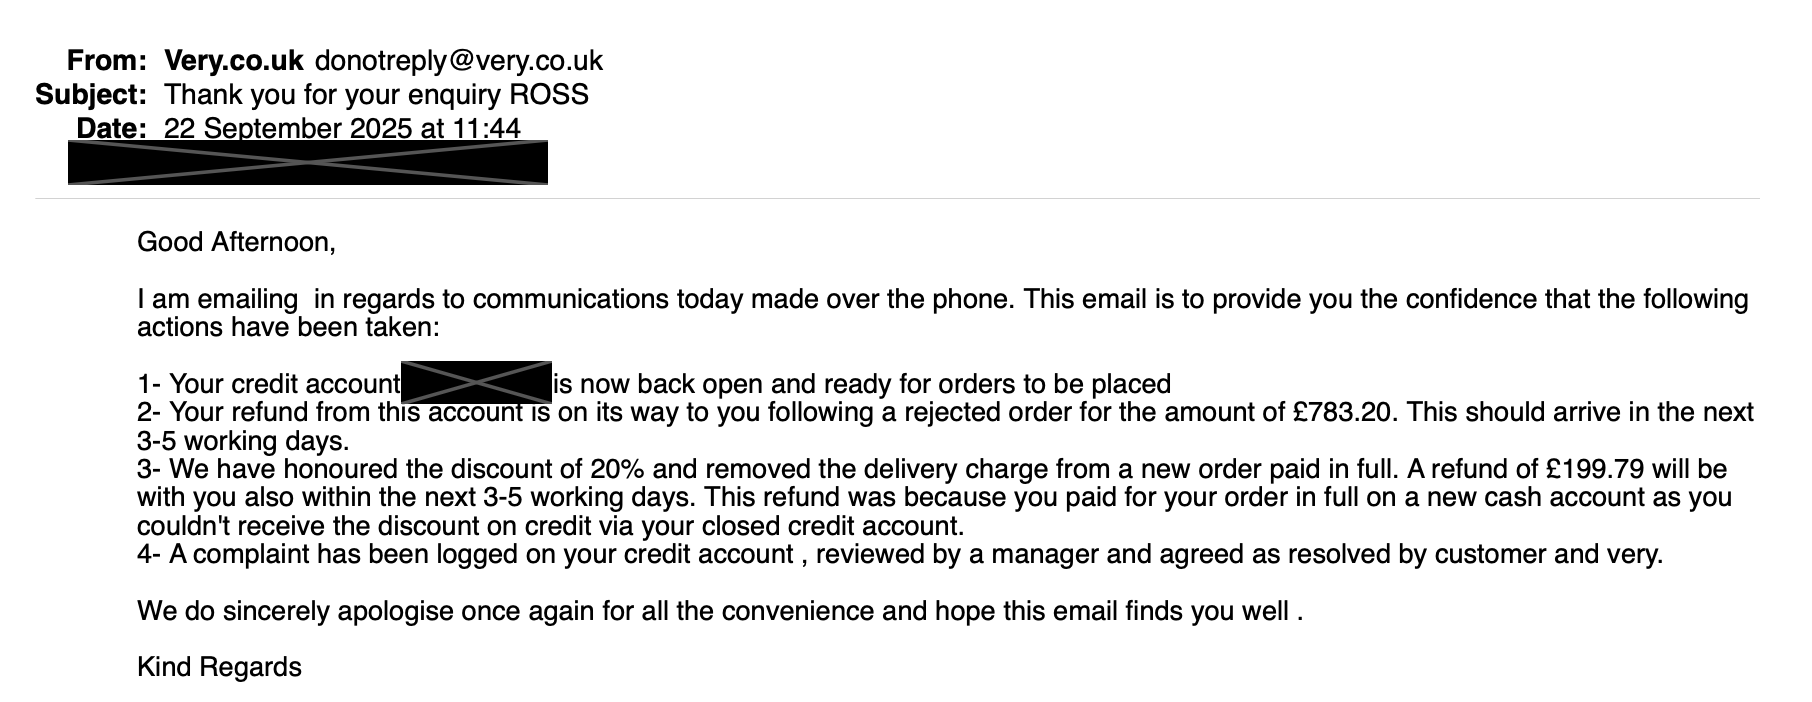Click the £783.20 refund amount
The height and width of the screenshot is (702, 1812).
pyautogui.click(x=1342, y=412)
